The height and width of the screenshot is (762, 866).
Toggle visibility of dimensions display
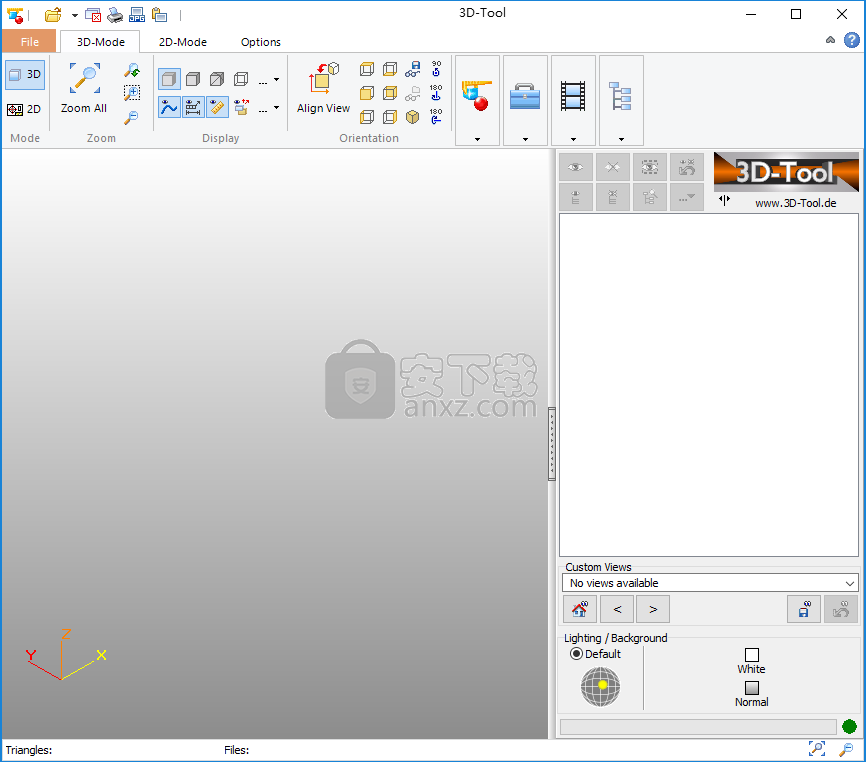pos(193,107)
